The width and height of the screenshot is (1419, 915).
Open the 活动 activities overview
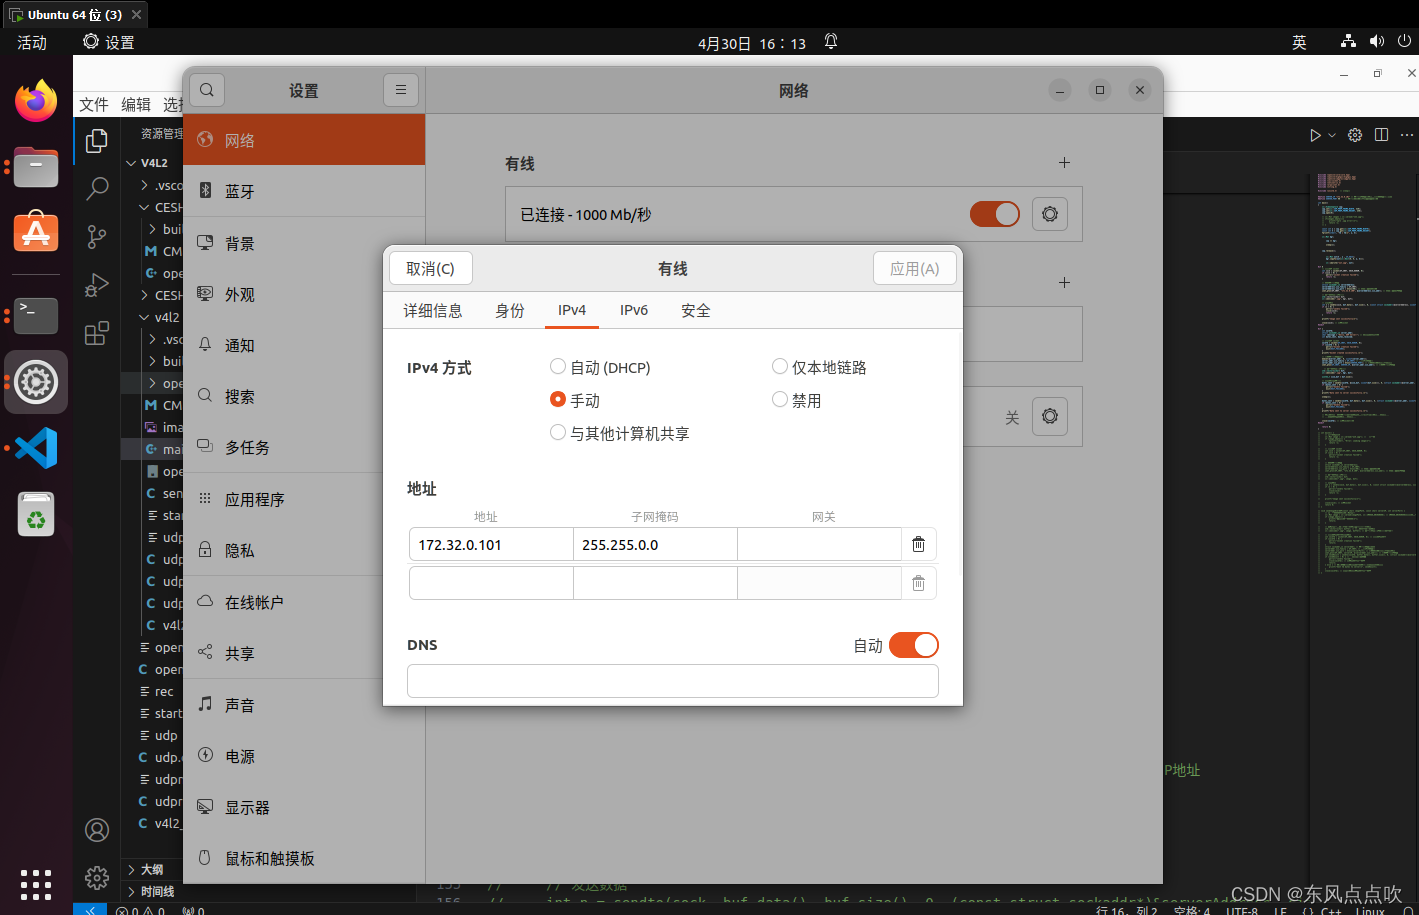click(x=32, y=42)
